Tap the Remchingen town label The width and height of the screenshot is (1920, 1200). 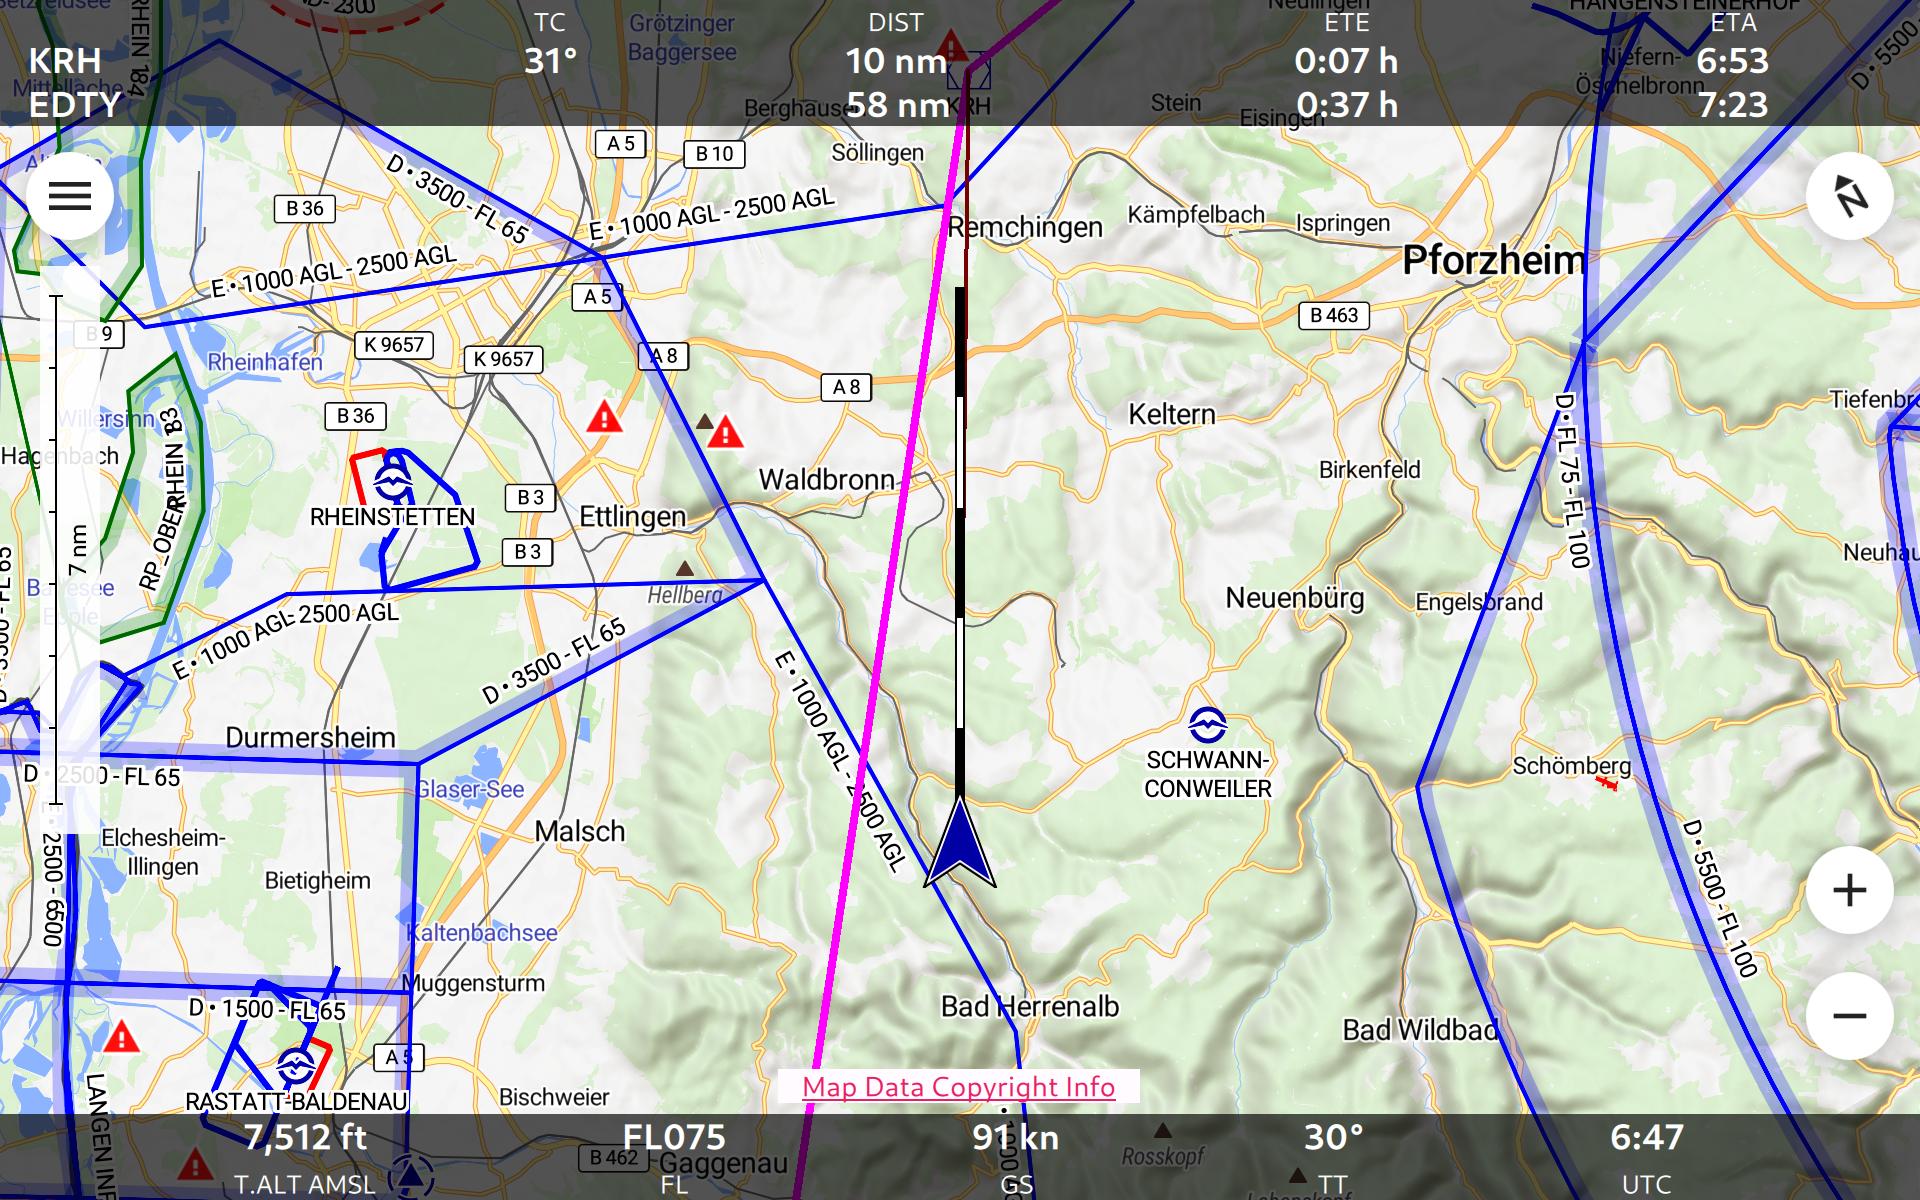click(1025, 228)
